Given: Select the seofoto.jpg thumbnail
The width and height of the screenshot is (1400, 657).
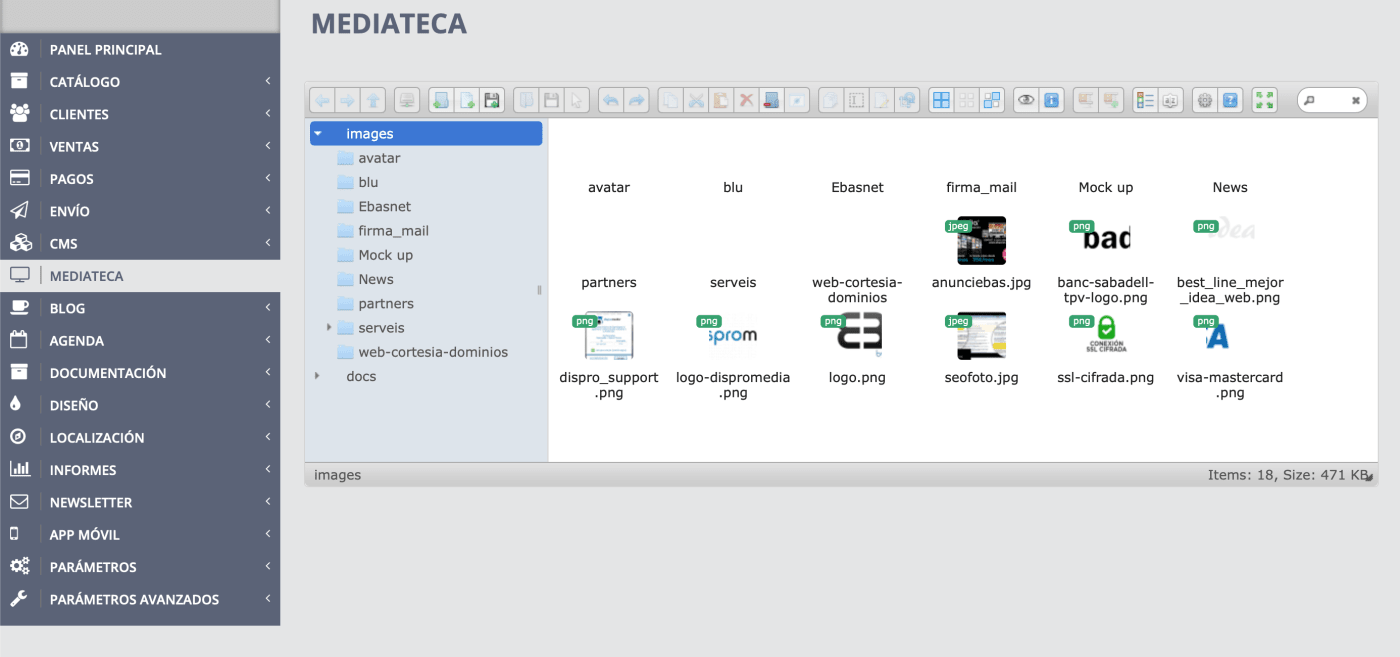Looking at the screenshot, I should [x=981, y=337].
